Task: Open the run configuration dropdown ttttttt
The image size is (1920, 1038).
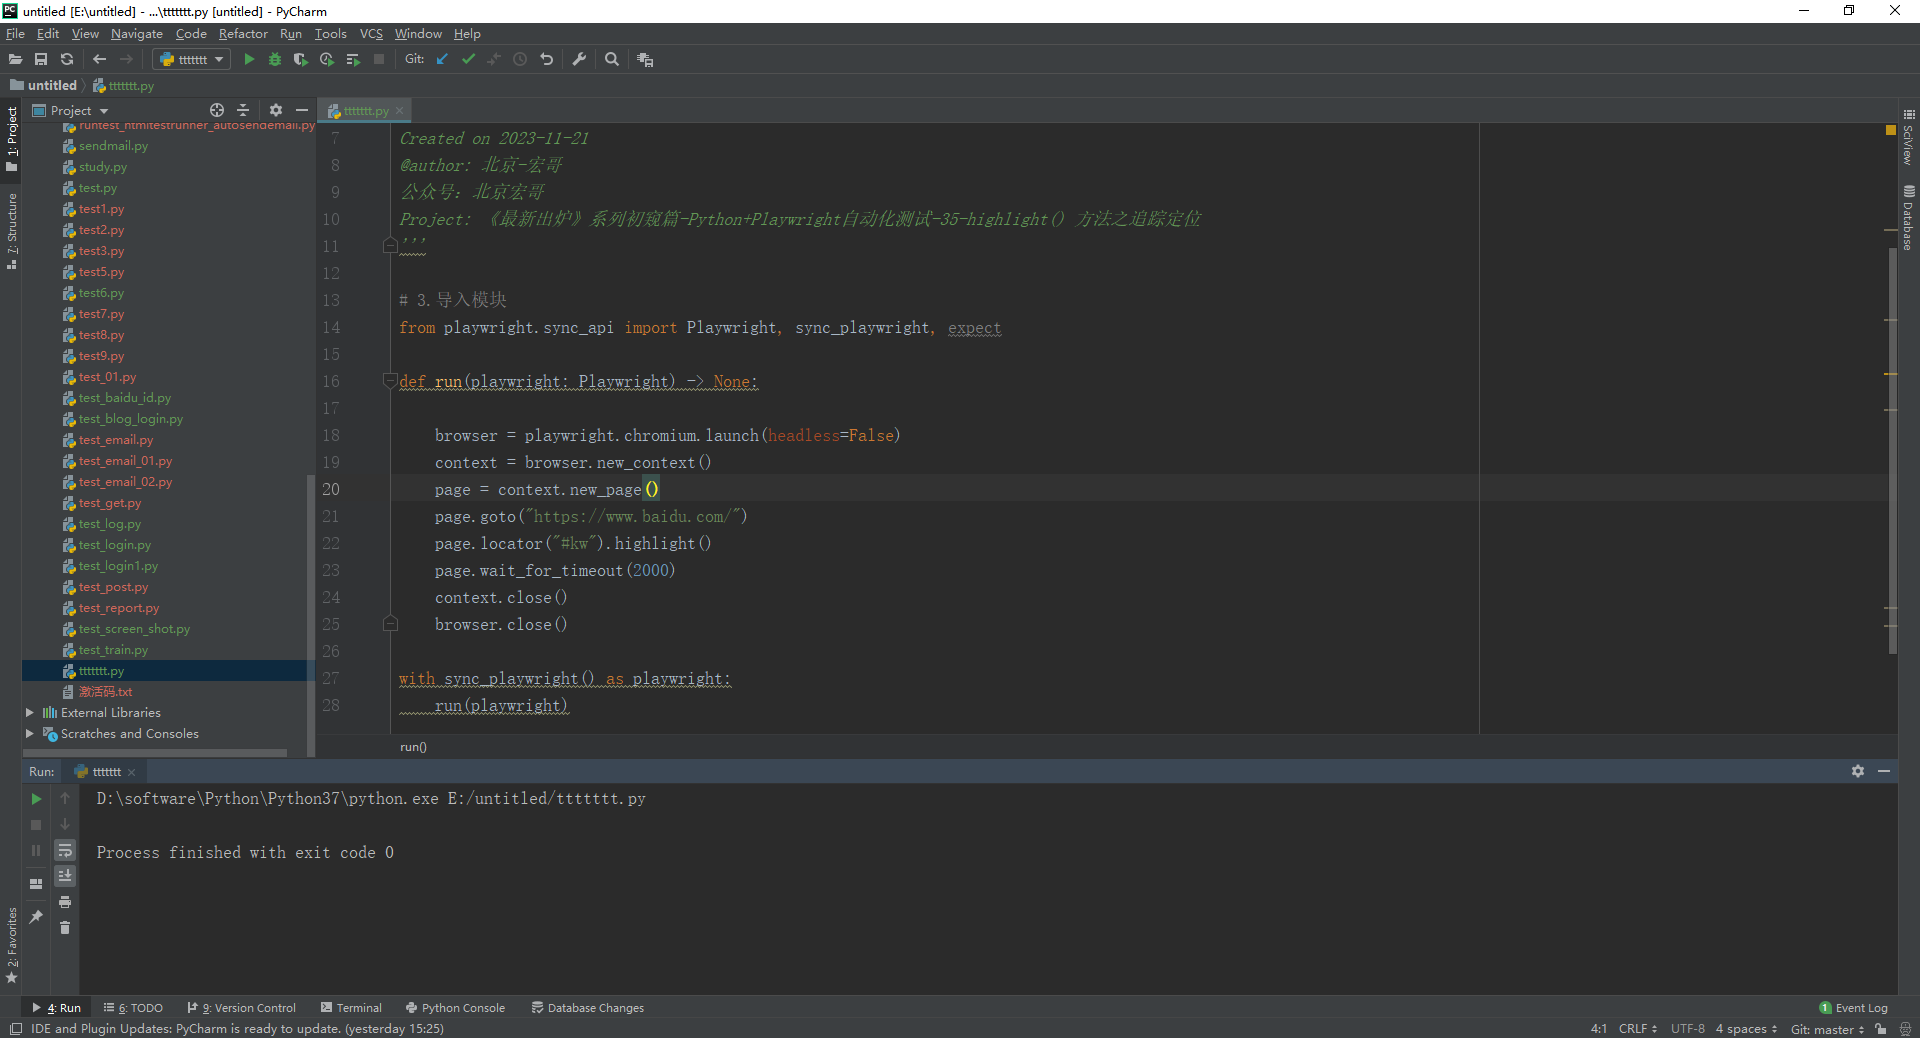Action: pyautogui.click(x=190, y=59)
